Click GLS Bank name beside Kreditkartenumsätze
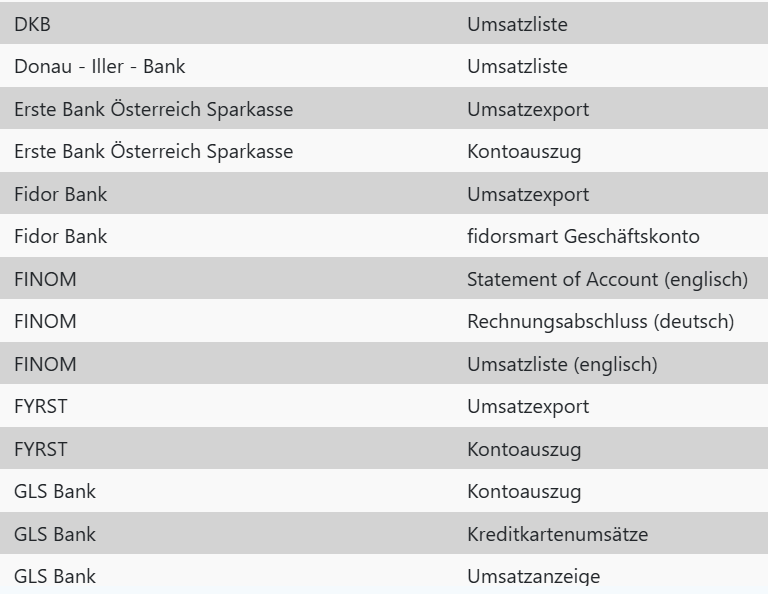Image resolution: width=768 pixels, height=594 pixels. [x=55, y=535]
